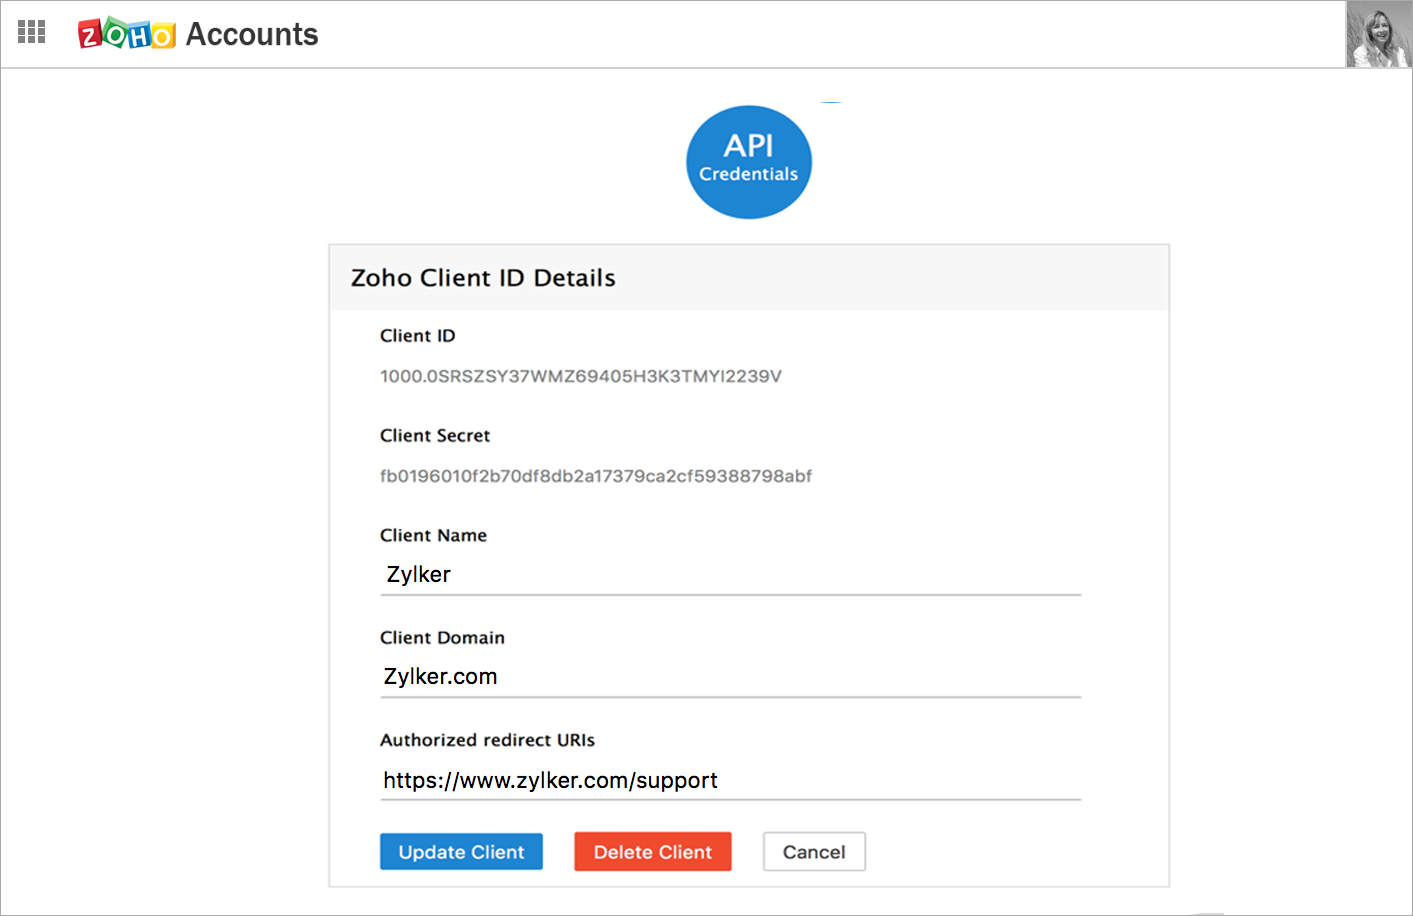Image resolution: width=1413 pixels, height=916 pixels.
Task: Cancel editing the client details
Action: pos(814,851)
